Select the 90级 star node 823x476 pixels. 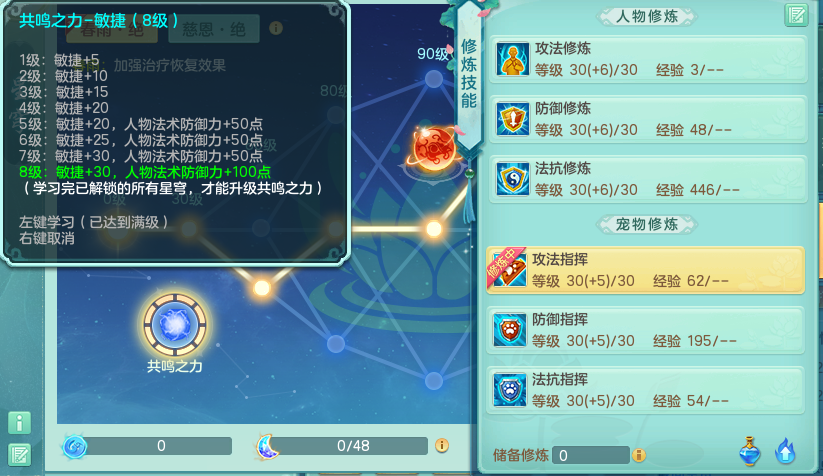click(x=434, y=79)
